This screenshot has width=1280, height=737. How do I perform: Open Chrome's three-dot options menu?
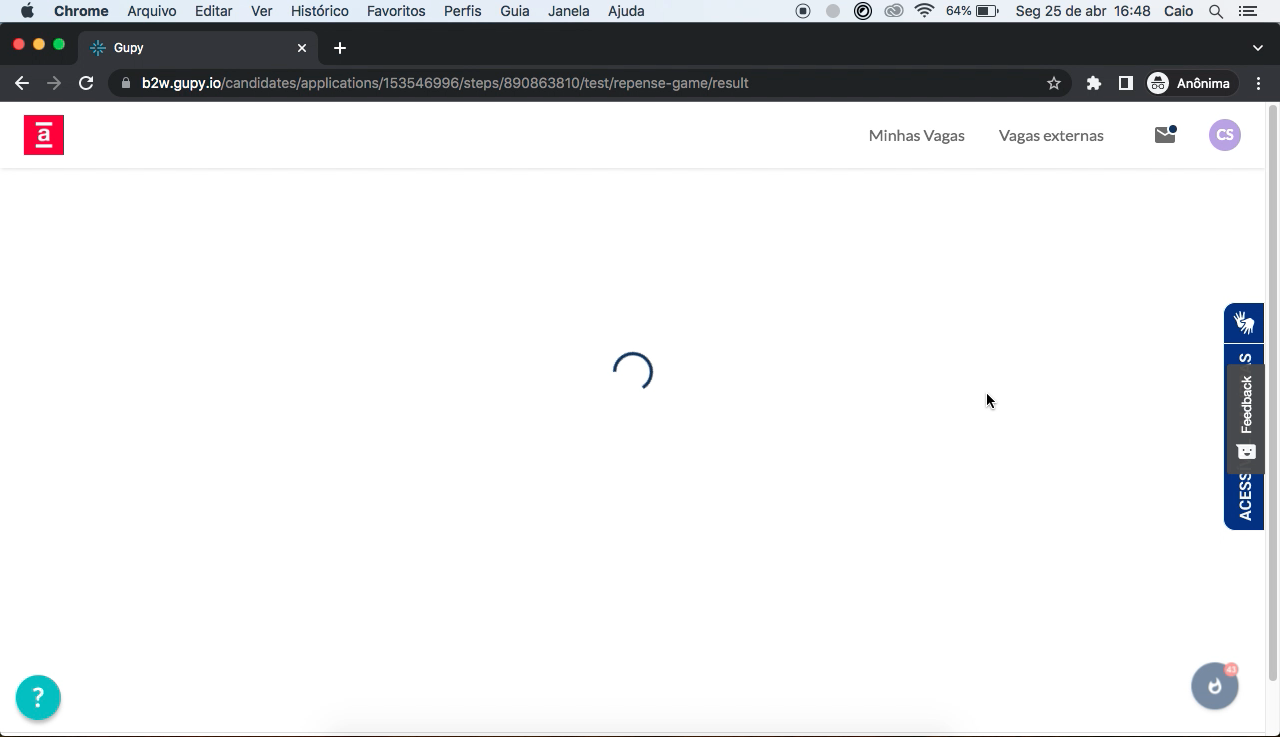pos(1258,83)
